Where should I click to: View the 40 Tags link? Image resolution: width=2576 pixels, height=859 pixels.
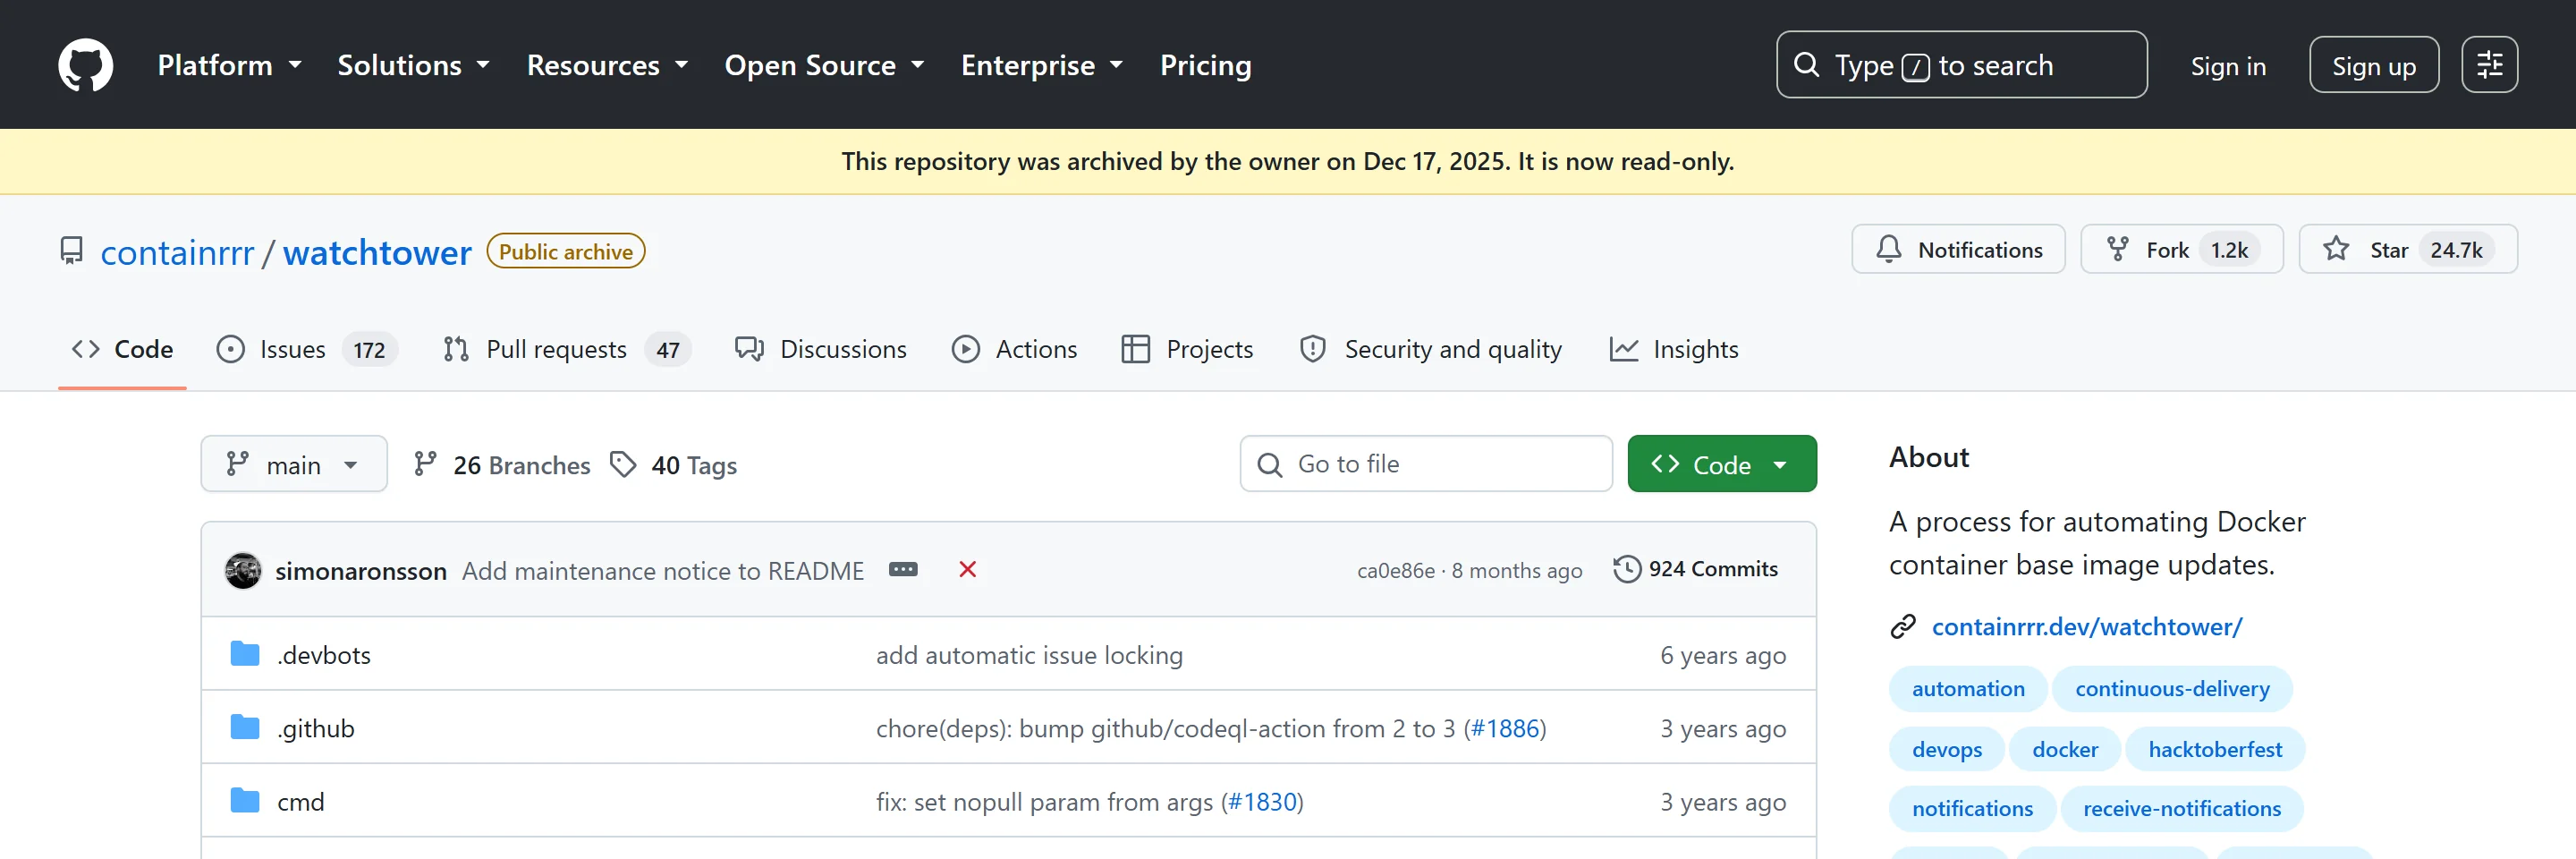coord(674,465)
